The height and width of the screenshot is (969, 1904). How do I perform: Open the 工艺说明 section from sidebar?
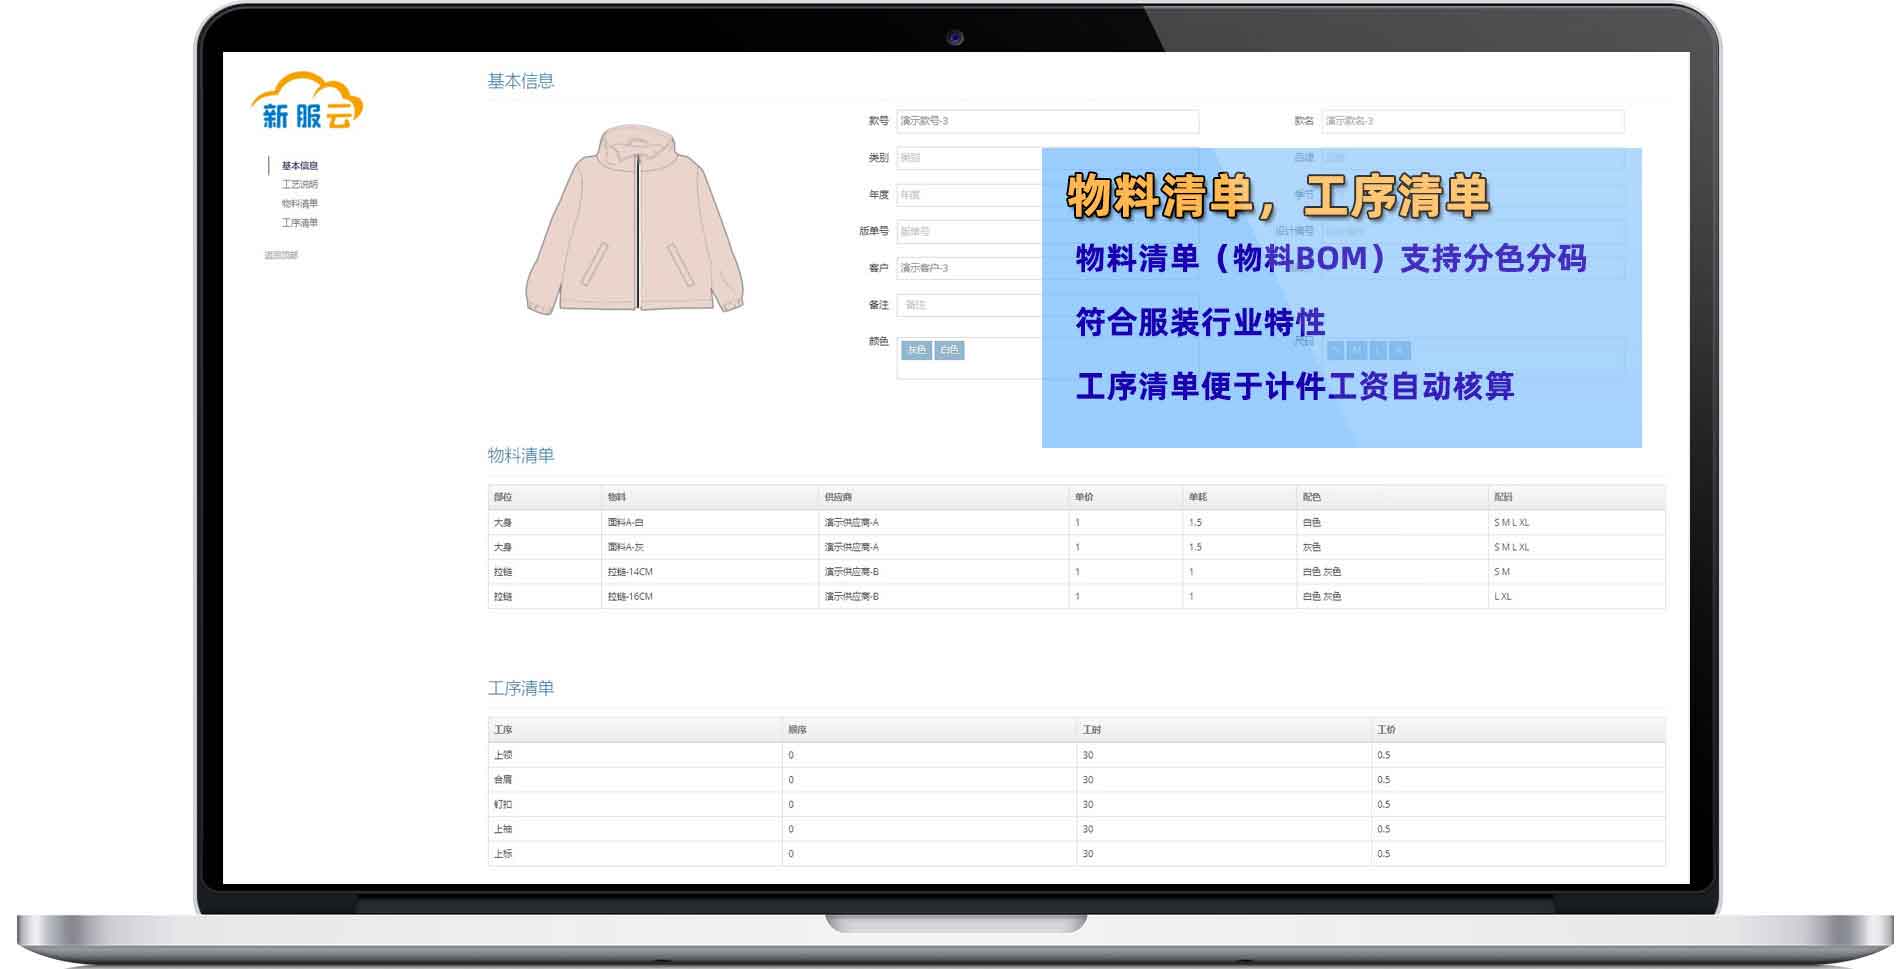point(300,184)
